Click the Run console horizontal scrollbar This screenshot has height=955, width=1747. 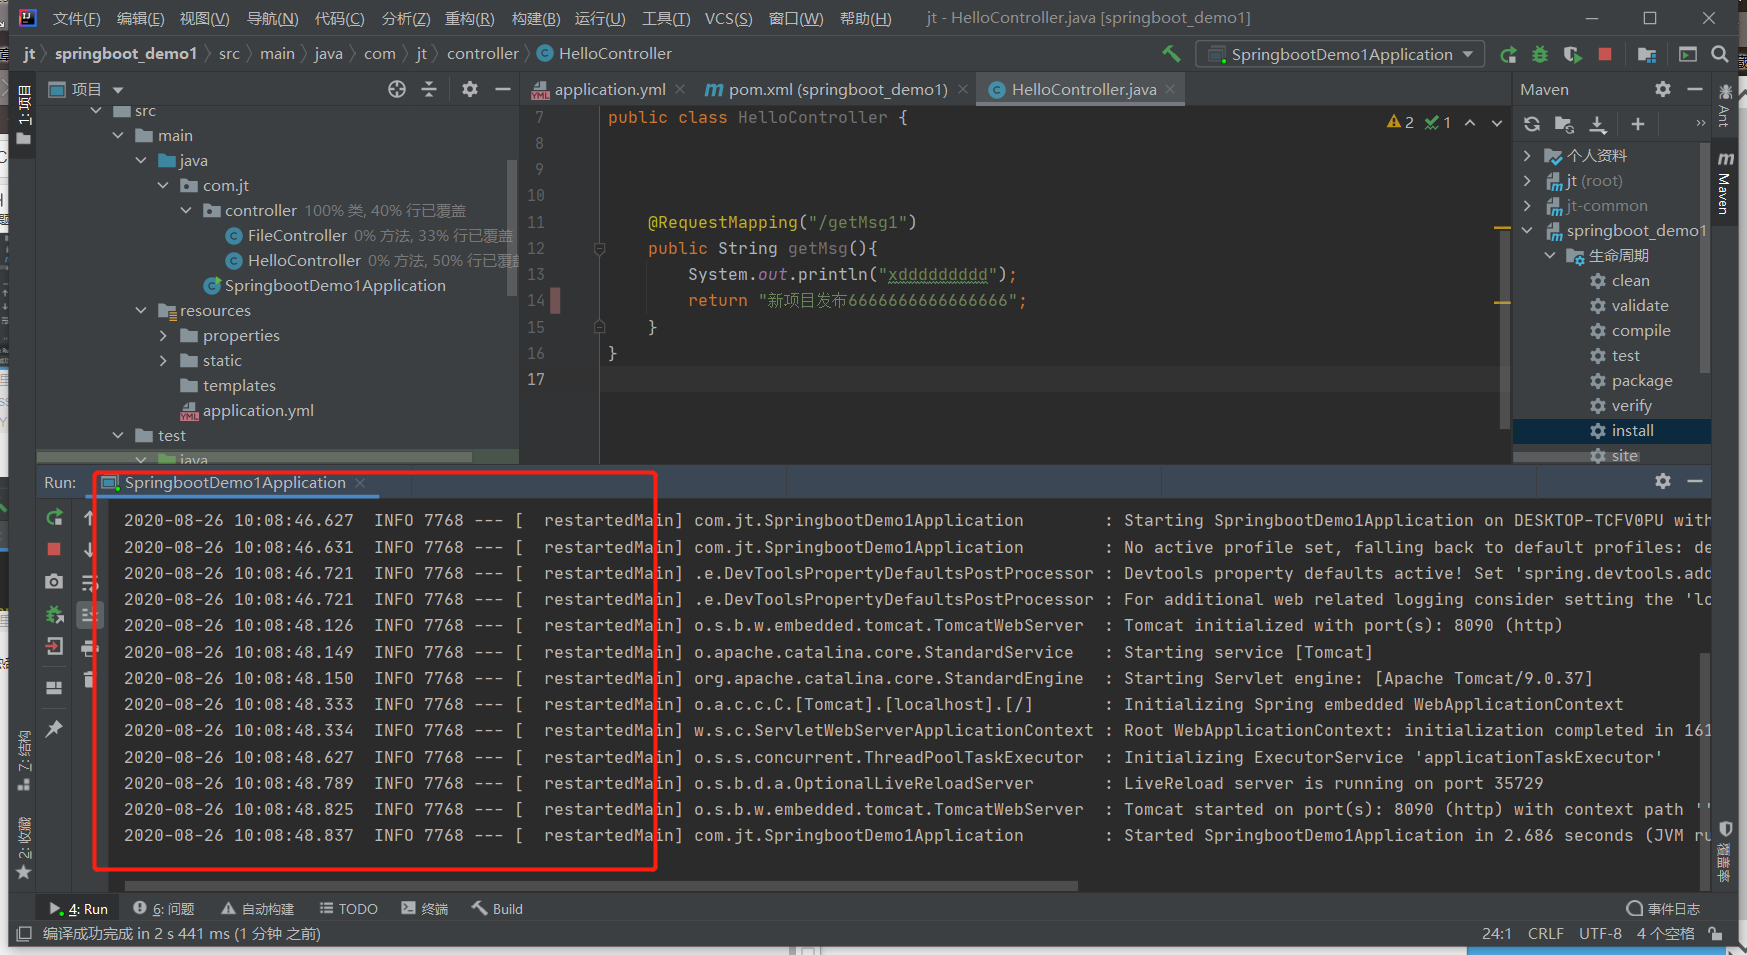click(601, 885)
